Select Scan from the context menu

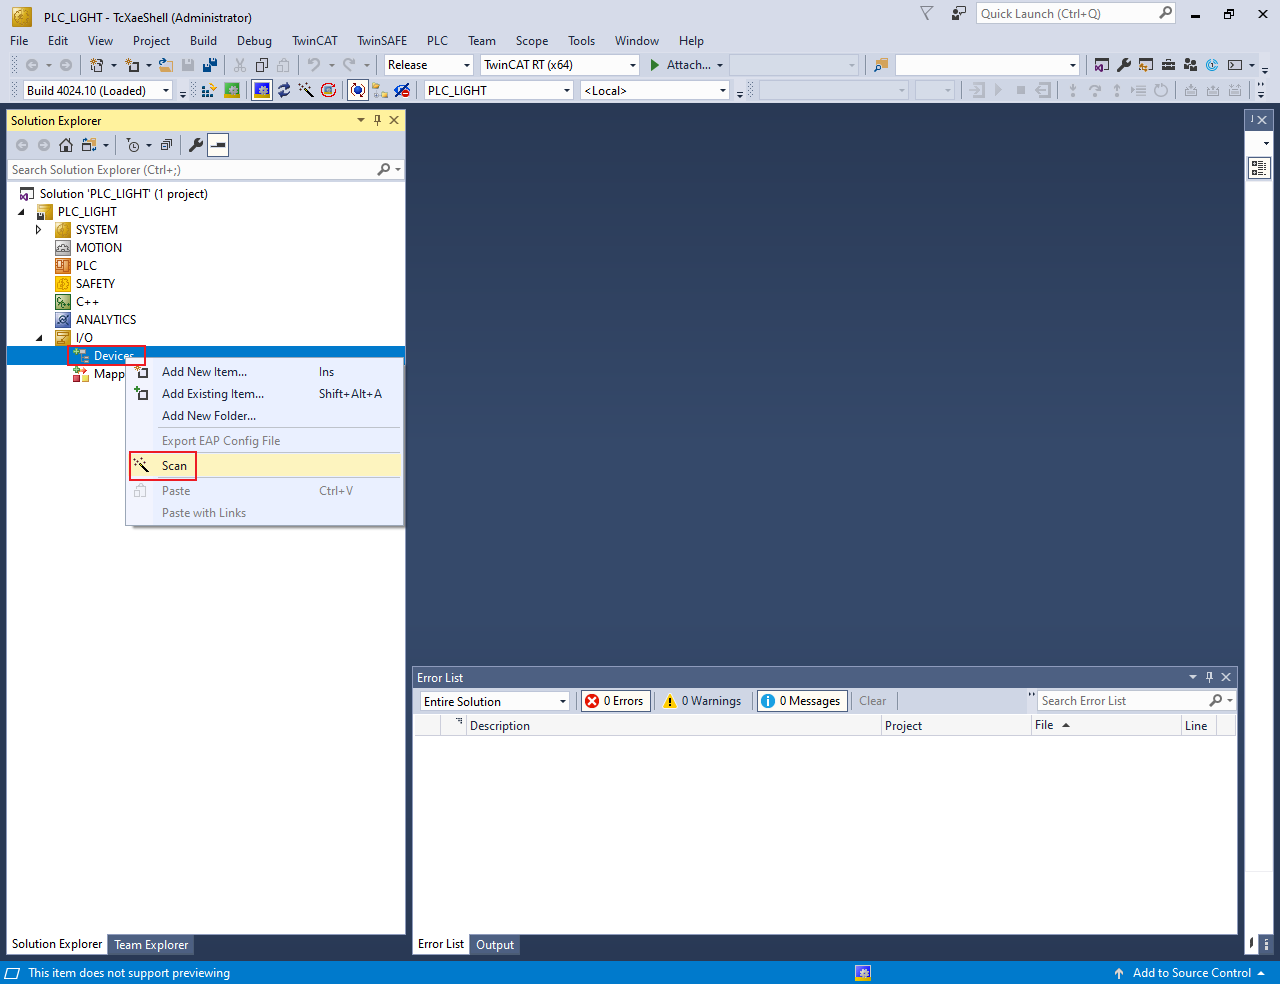point(175,466)
